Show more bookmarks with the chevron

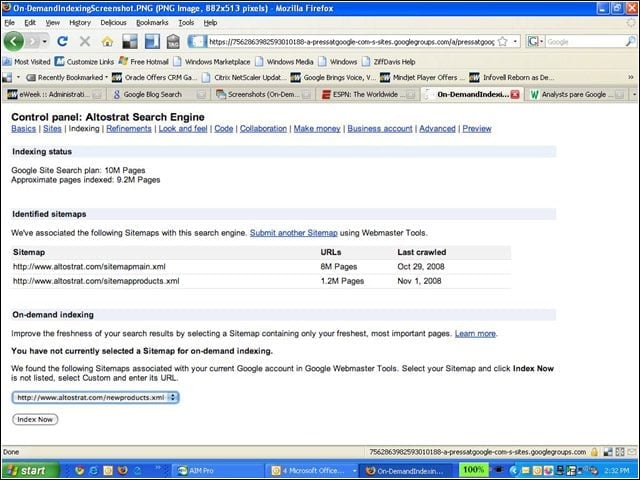(x=631, y=77)
